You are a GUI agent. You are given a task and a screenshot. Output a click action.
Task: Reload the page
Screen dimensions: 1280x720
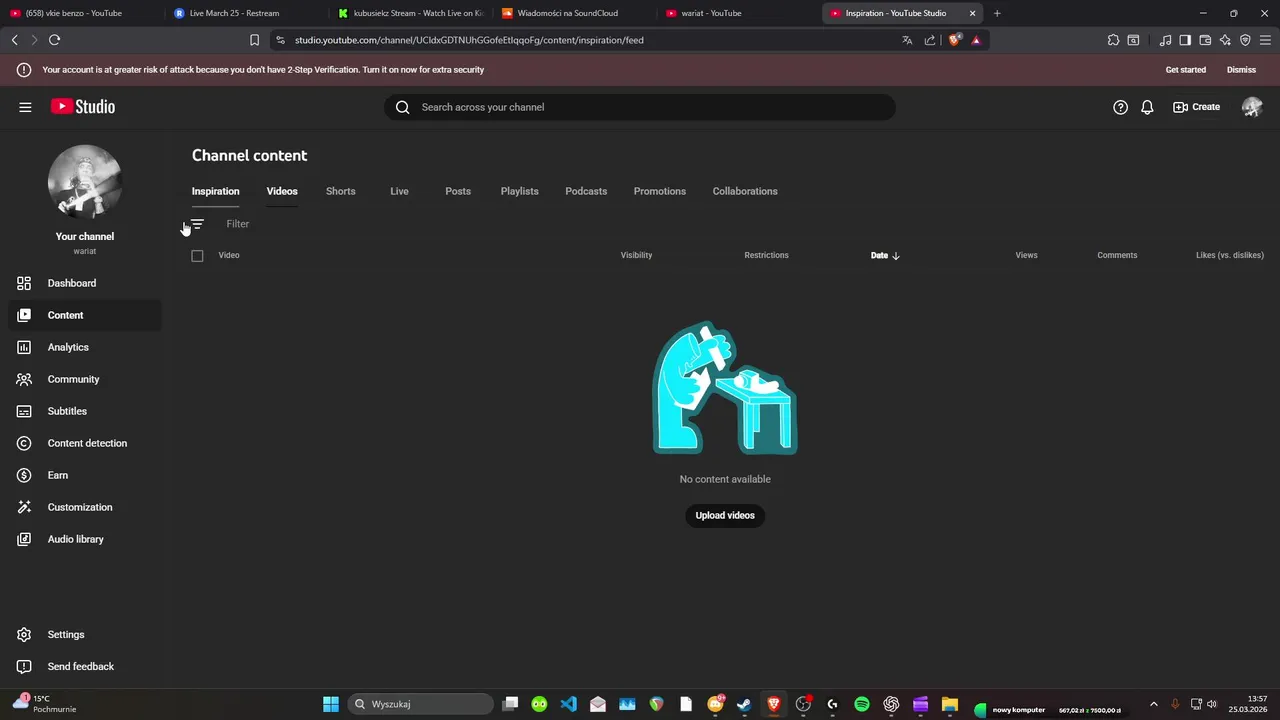[x=54, y=40]
